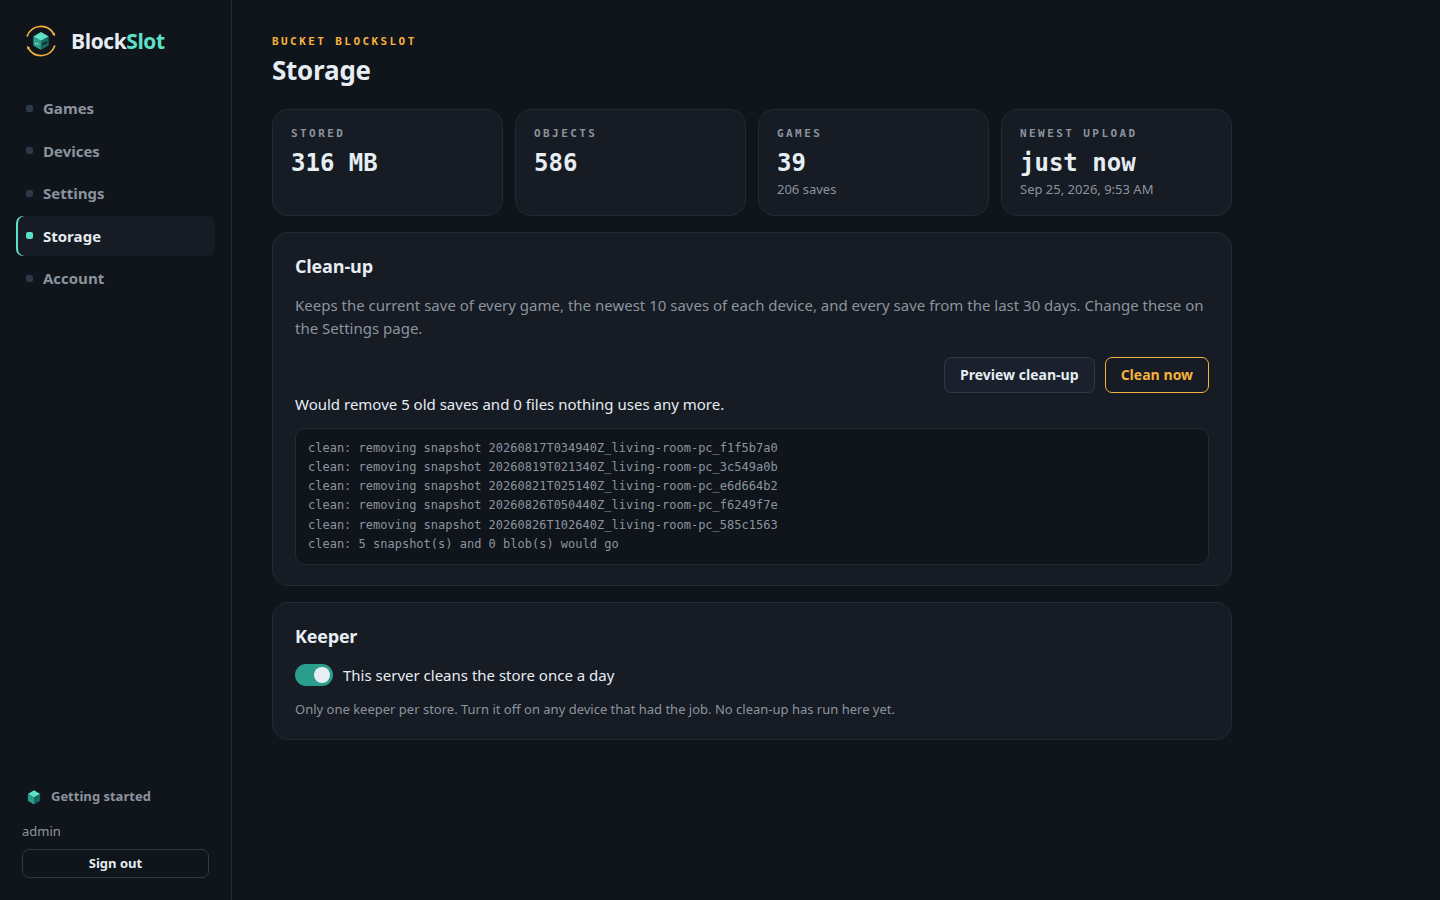The image size is (1440, 900).
Task: Click the 'just now' newest upload value
Action: tap(1078, 162)
